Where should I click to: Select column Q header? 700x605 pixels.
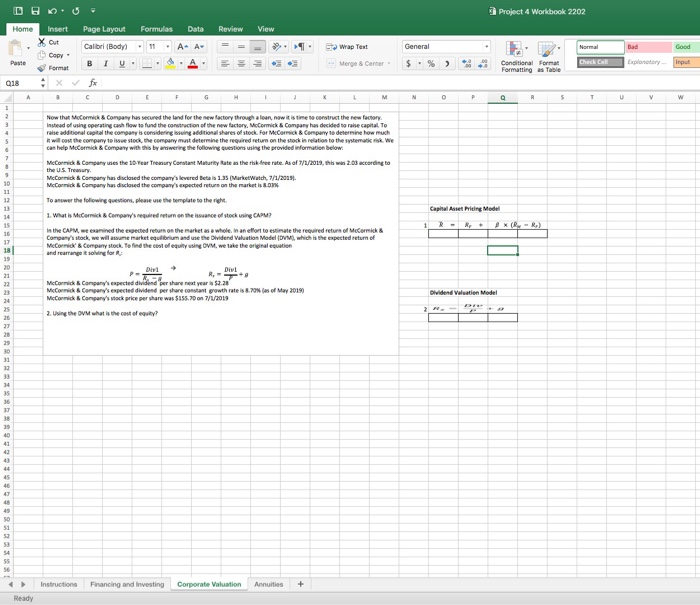click(x=503, y=97)
